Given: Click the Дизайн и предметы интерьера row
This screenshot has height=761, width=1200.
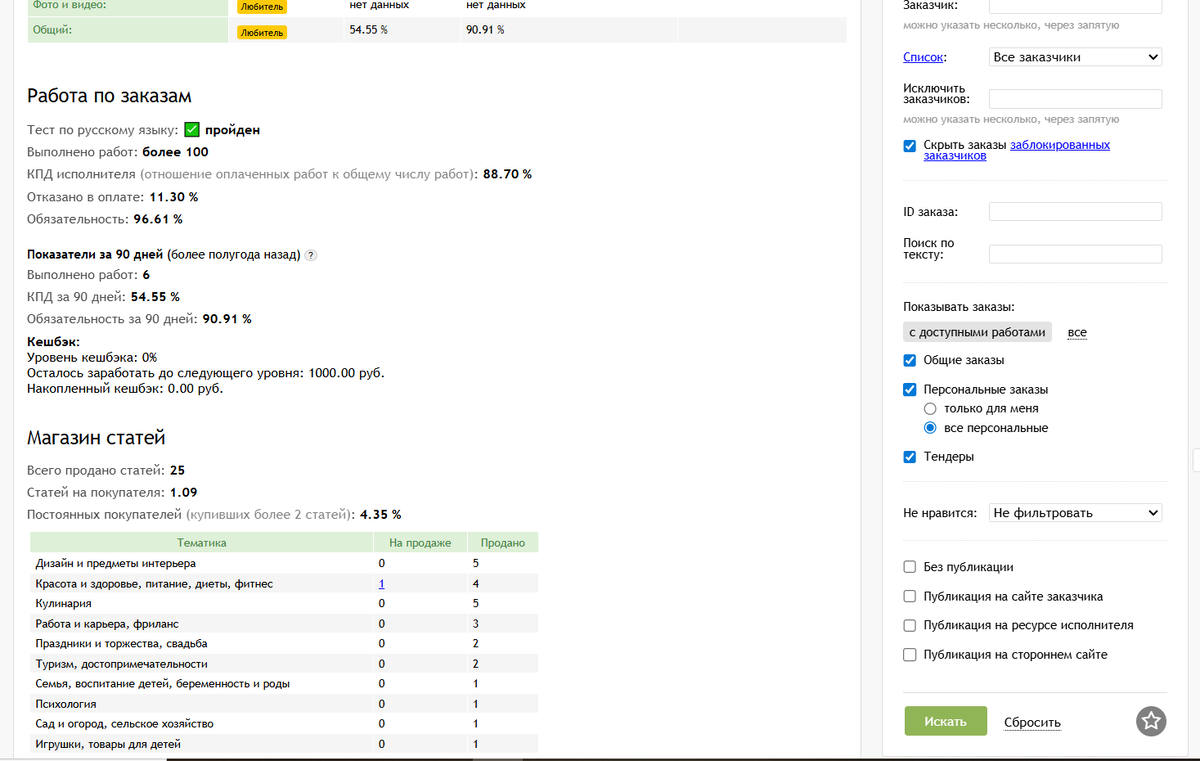Looking at the screenshot, I should pyautogui.click(x=284, y=563).
